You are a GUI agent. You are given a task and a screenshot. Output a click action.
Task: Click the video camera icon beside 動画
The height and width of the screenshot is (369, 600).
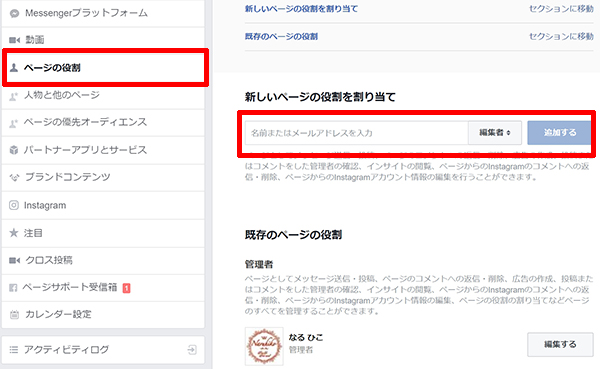pyautogui.click(x=14, y=40)
